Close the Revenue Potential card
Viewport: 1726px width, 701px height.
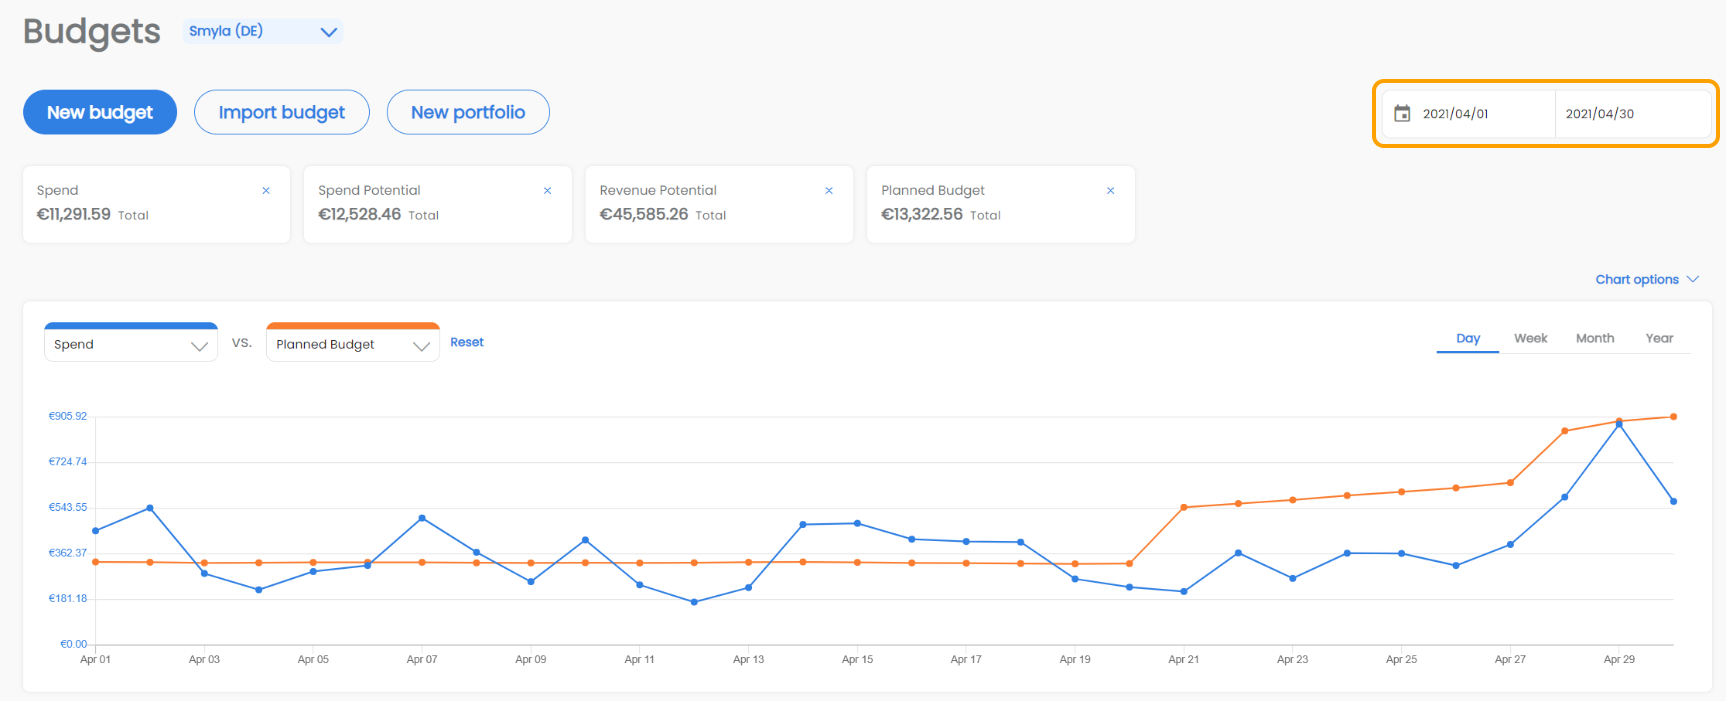(829, 191)
